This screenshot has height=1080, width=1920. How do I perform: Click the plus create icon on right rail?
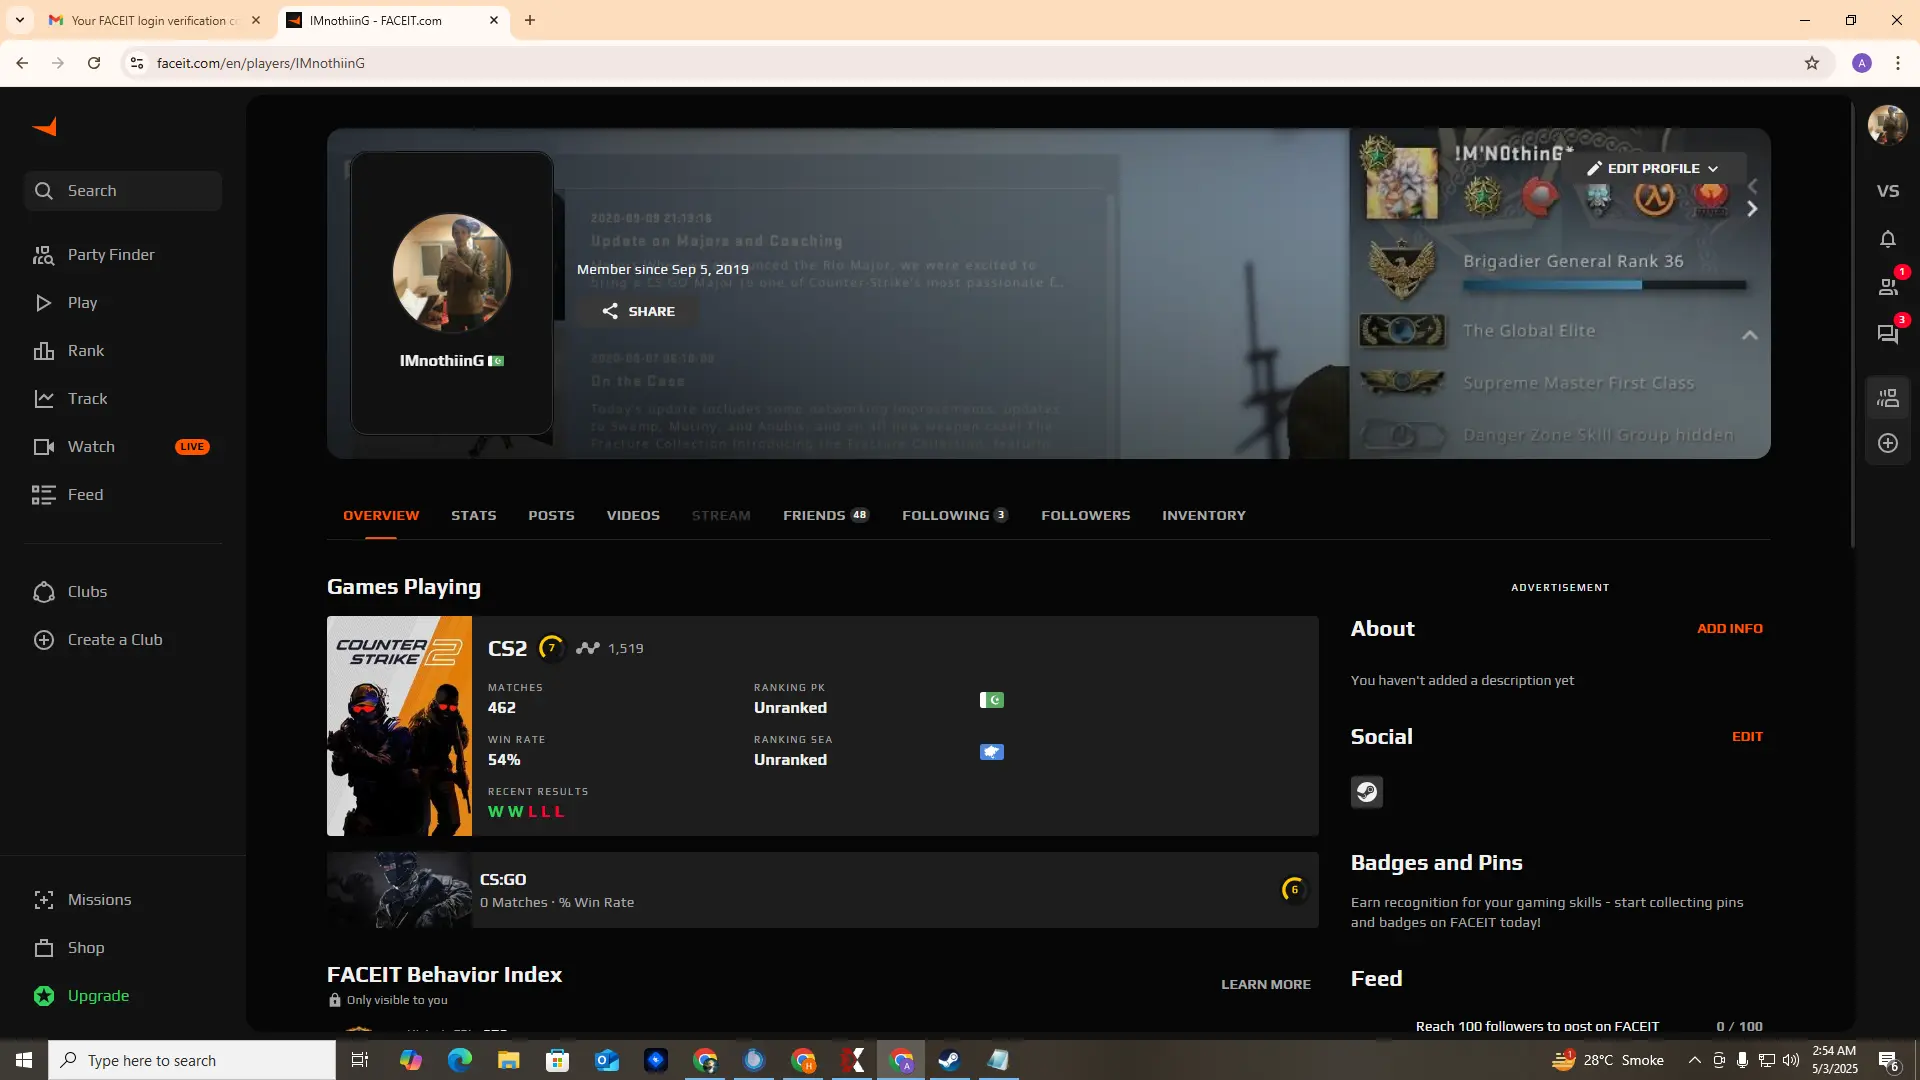1887,443
